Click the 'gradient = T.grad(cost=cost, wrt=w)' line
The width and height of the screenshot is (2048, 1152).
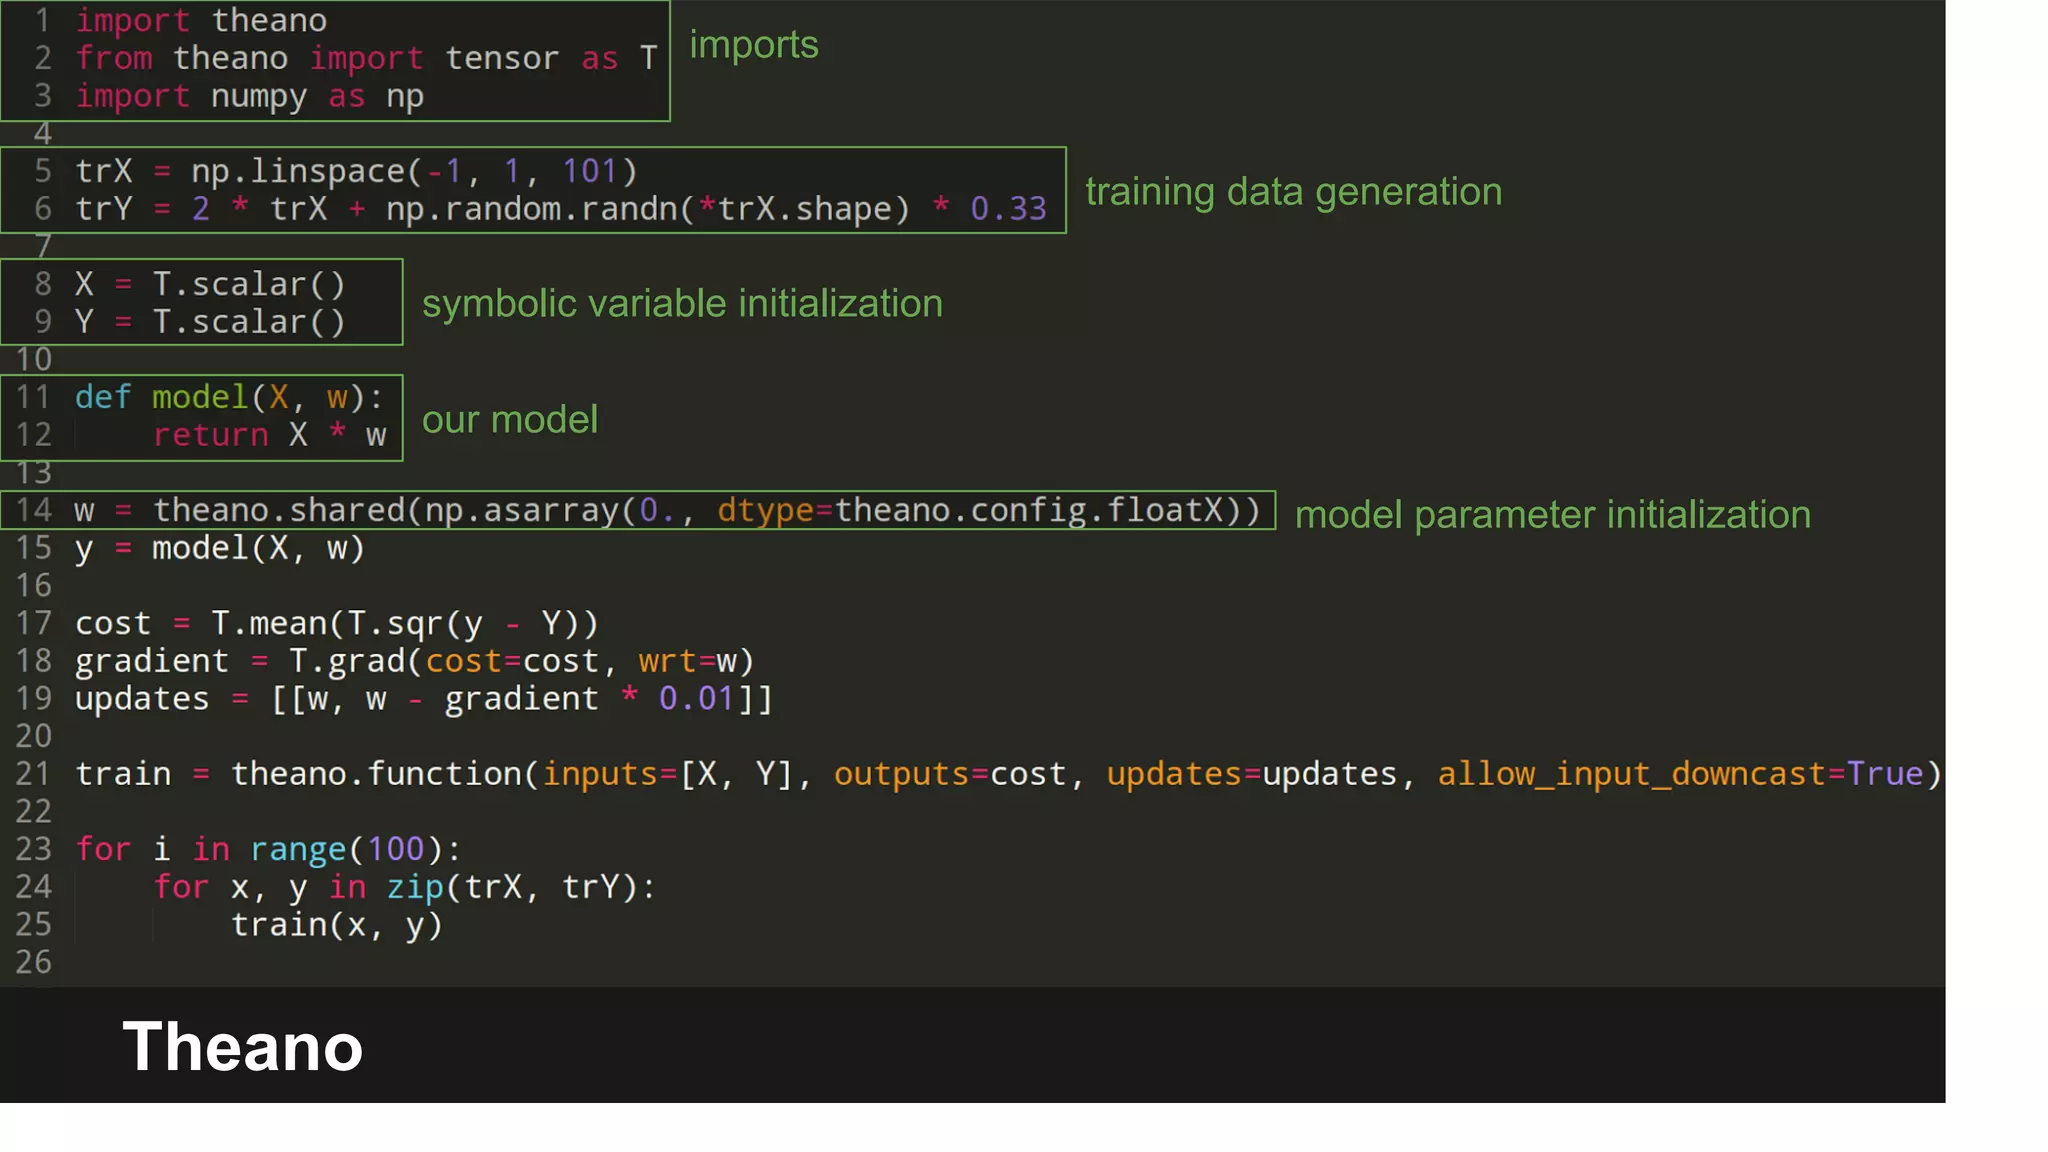coord(414,661)
